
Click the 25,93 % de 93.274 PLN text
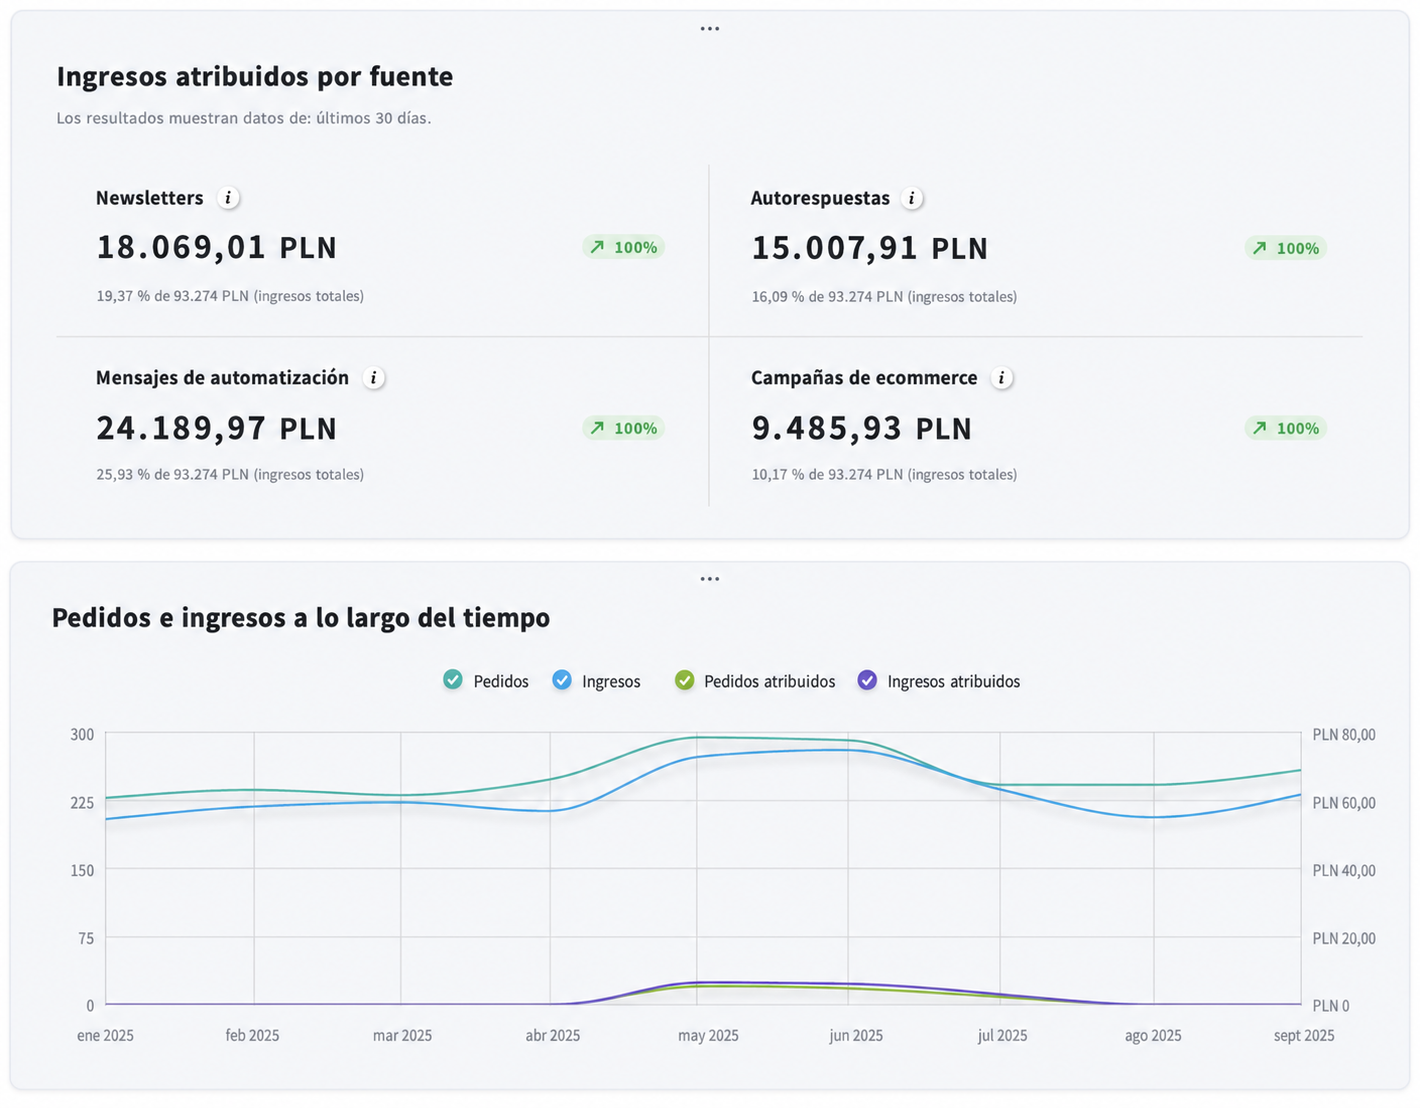pos(230,475)
